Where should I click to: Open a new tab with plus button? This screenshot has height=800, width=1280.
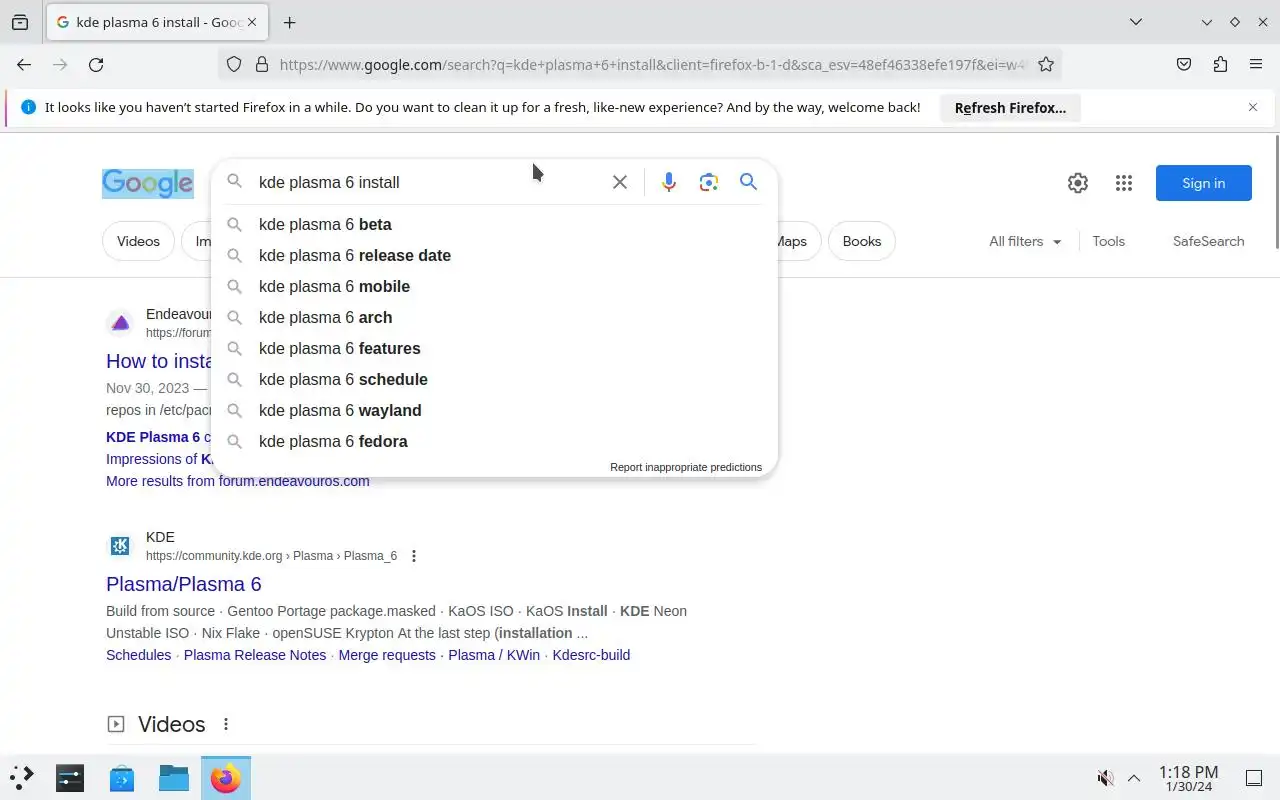[289, 22]
